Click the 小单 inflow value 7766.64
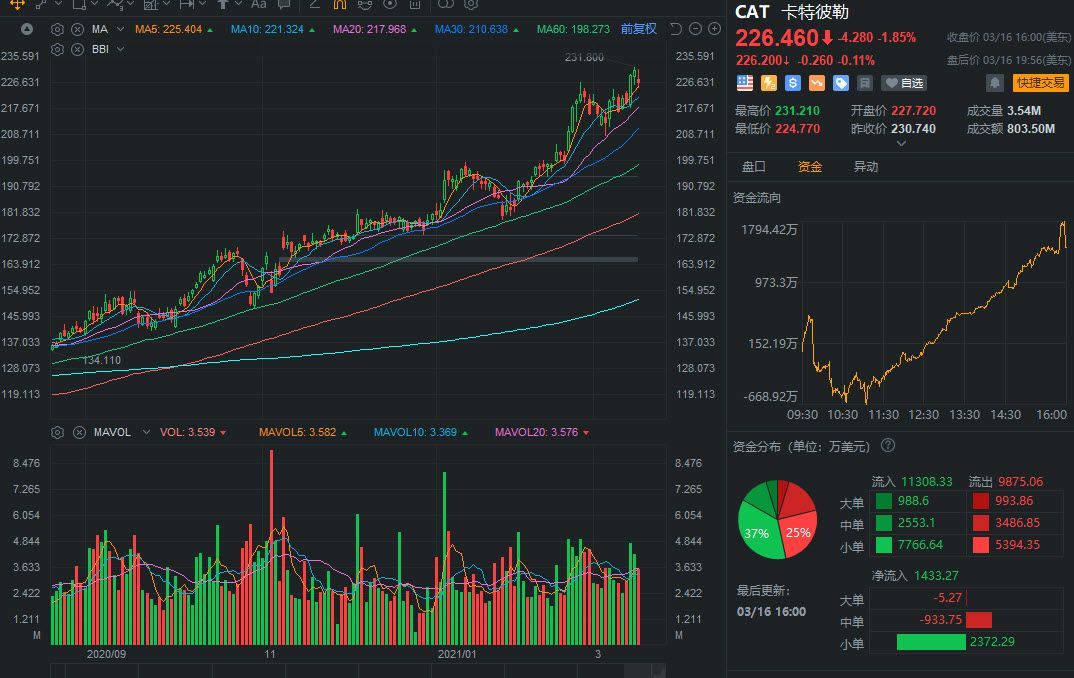 click(921, 544)
